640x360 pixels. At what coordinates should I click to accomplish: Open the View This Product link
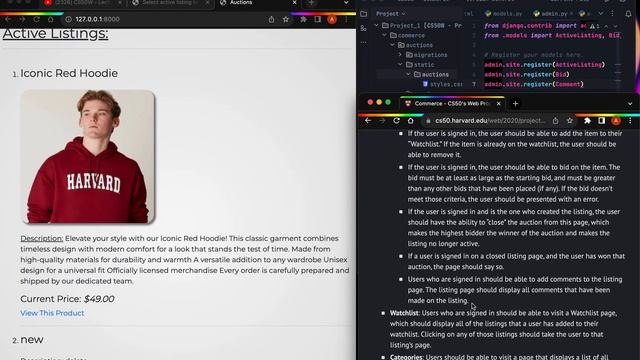52,313
